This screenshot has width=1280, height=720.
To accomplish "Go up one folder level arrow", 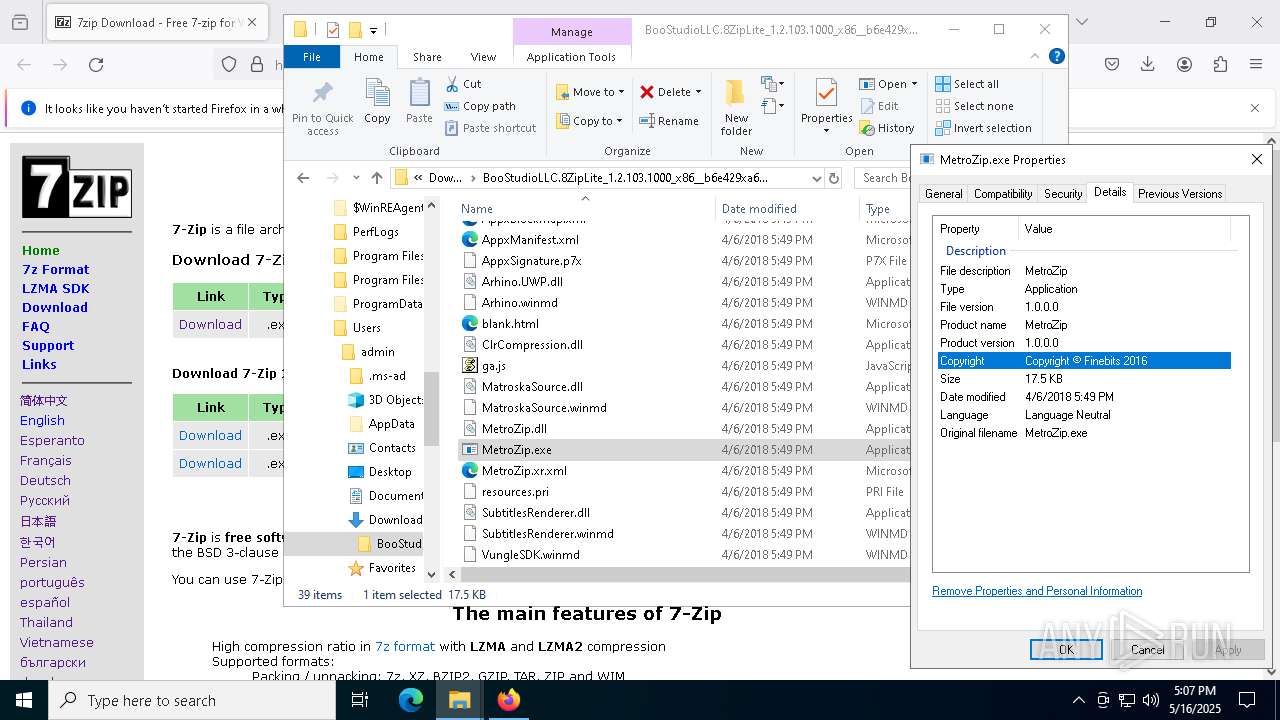I will tap(376, 178).
